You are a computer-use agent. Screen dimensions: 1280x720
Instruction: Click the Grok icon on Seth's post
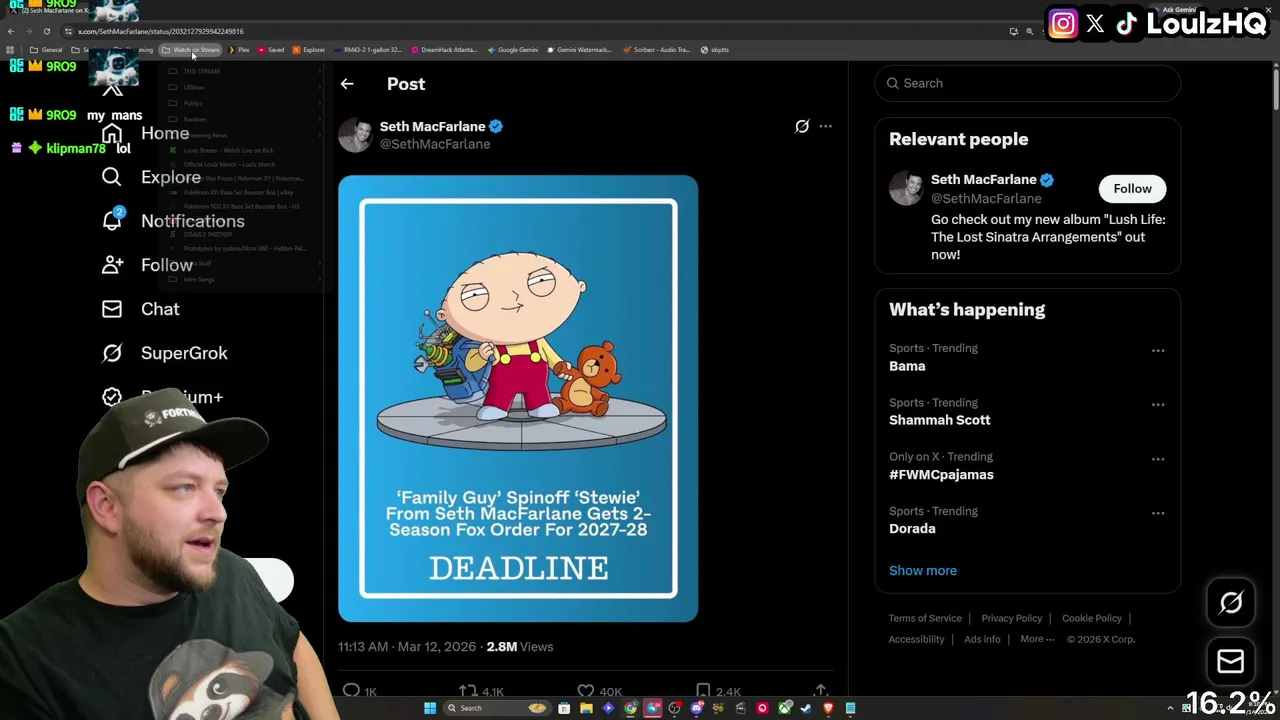802,126
